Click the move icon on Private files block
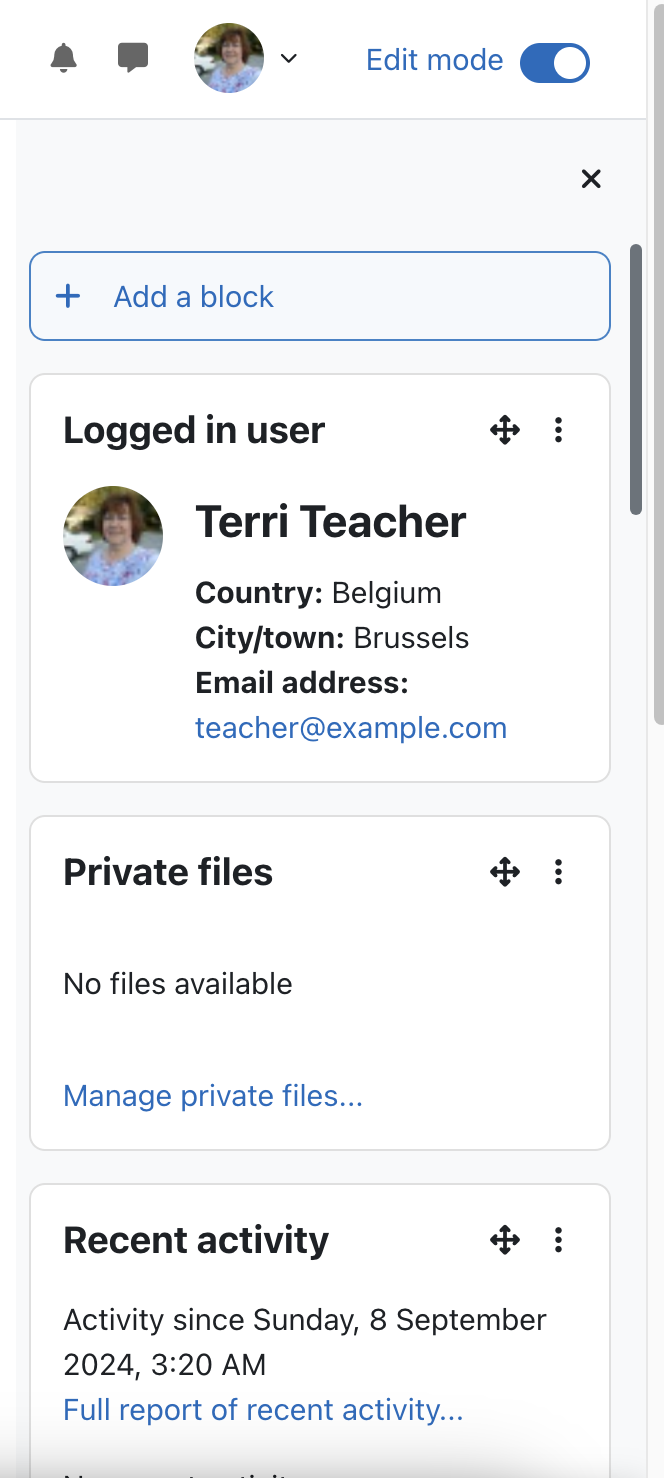Image resolution: width=664 pixels, height=1478 pixels. coord(505,872)
